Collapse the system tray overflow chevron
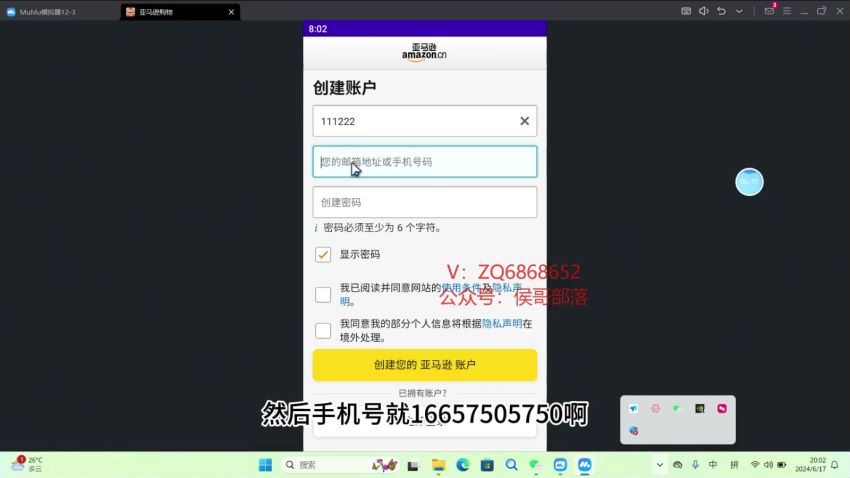This screenshot has height=478, width=850. pyautogui.click(x=659, y=464)
